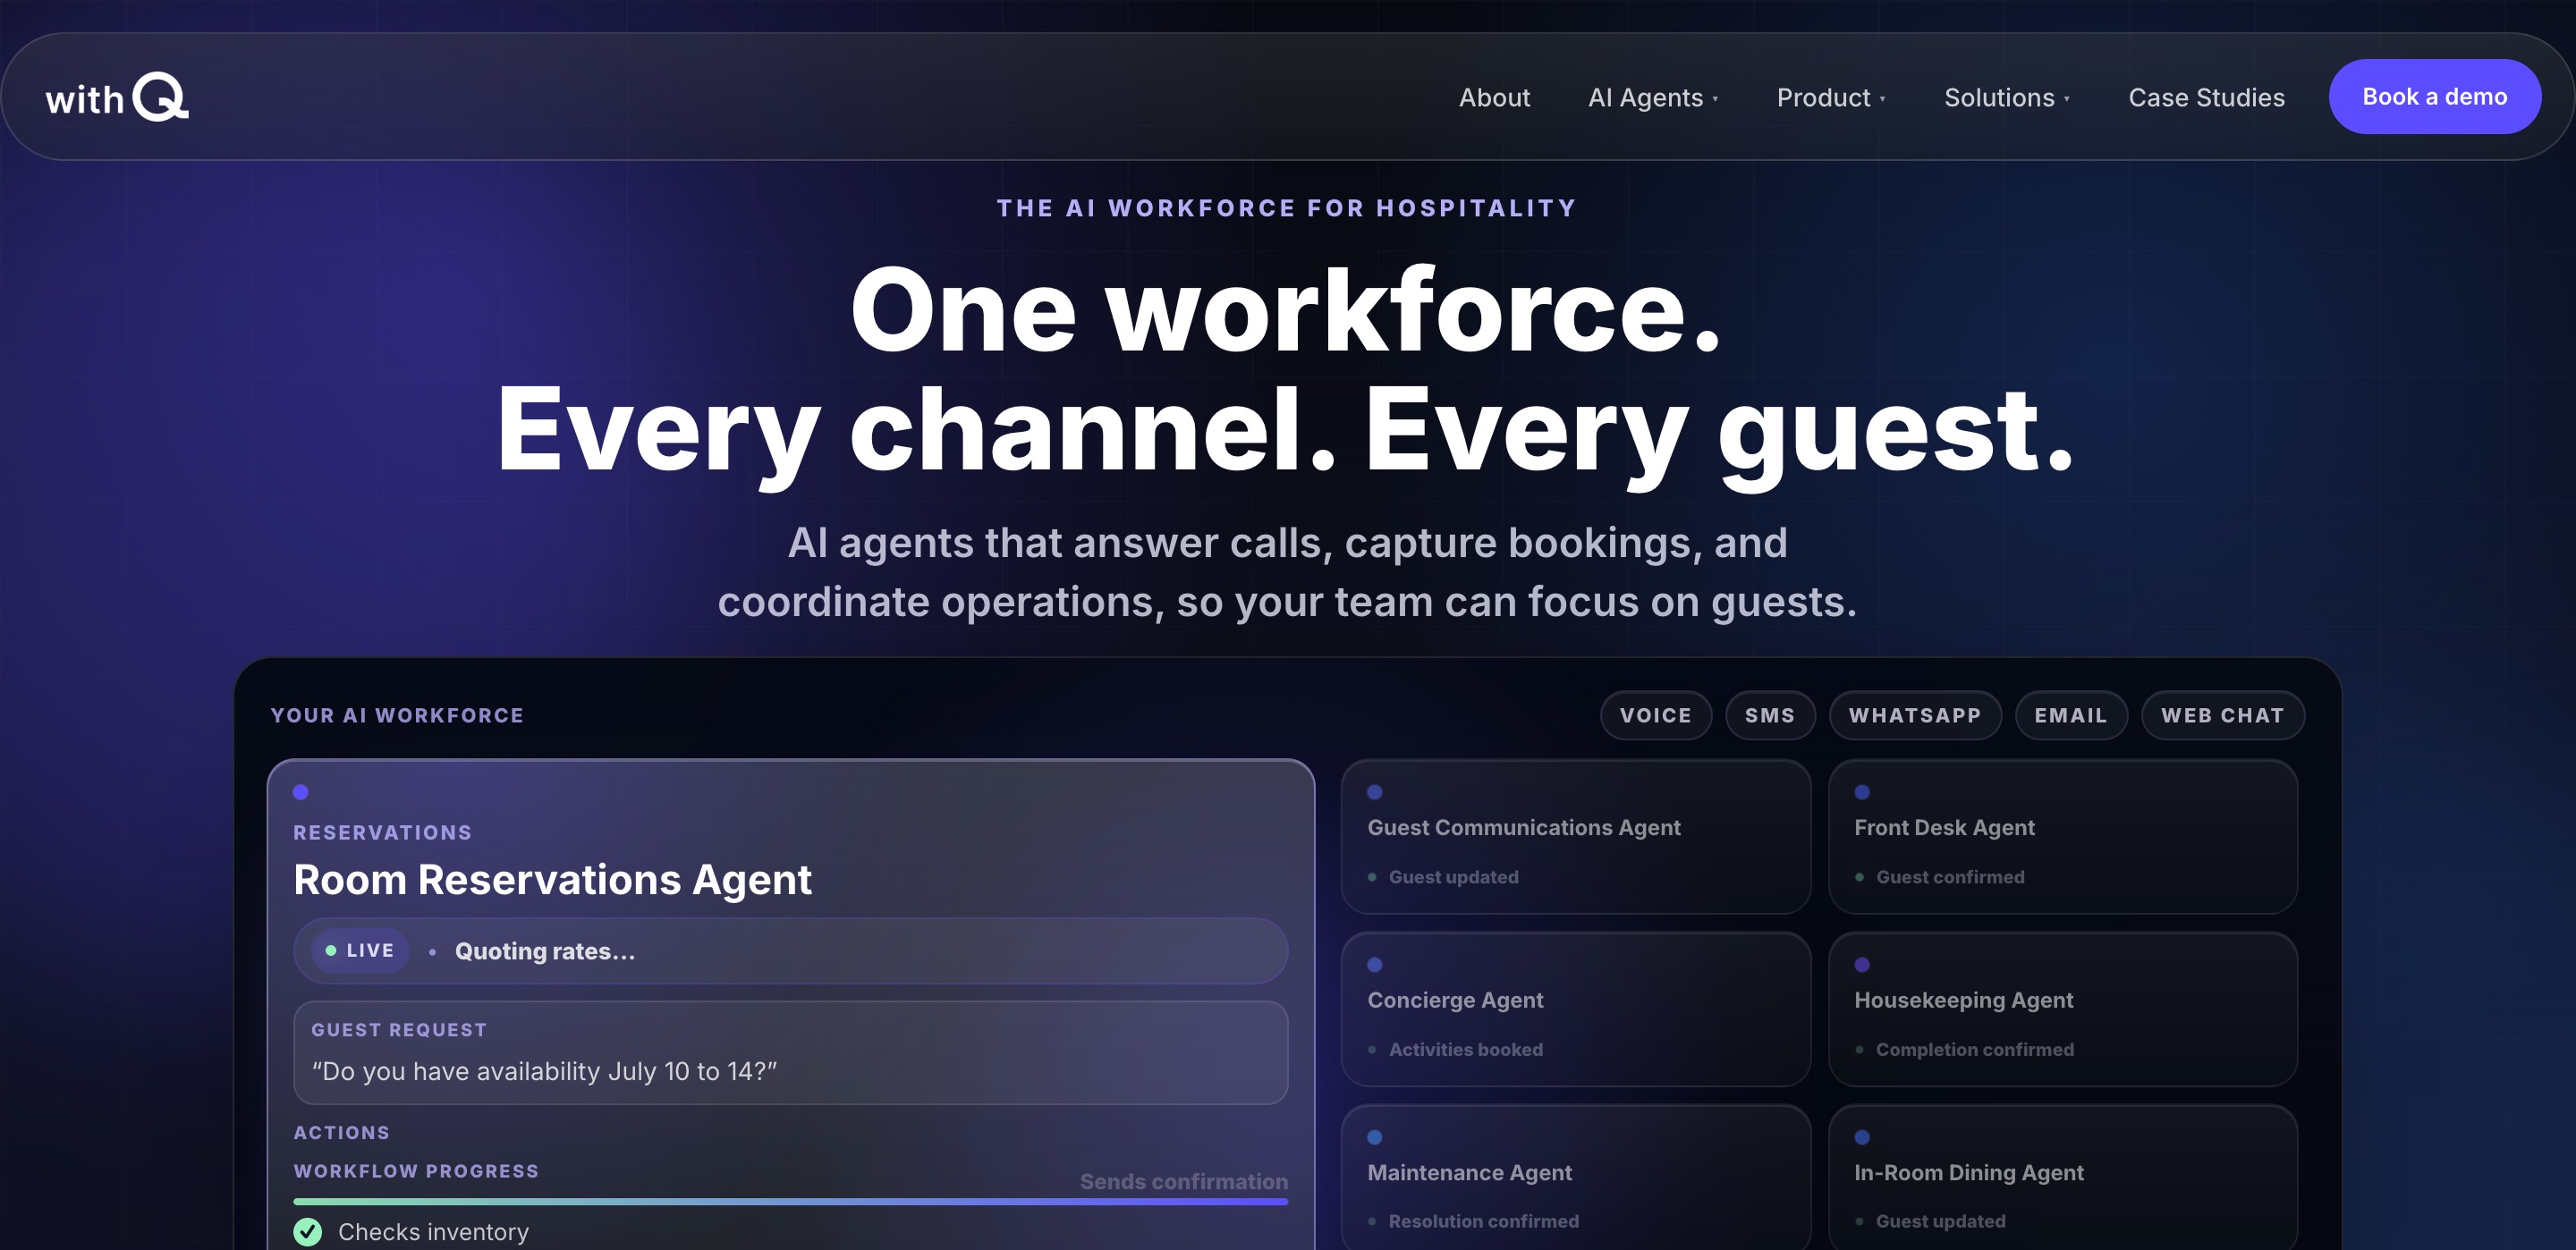Click the Maintenance Agent status dot
The width and height of the screenshot is (2576, 1250).
pos(1375,1137)
